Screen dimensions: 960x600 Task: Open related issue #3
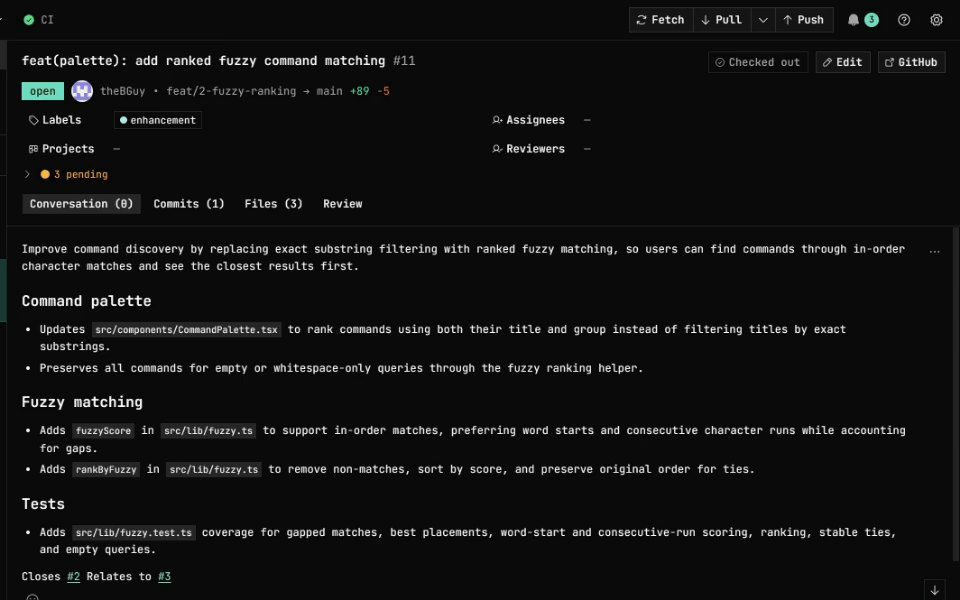165,576
